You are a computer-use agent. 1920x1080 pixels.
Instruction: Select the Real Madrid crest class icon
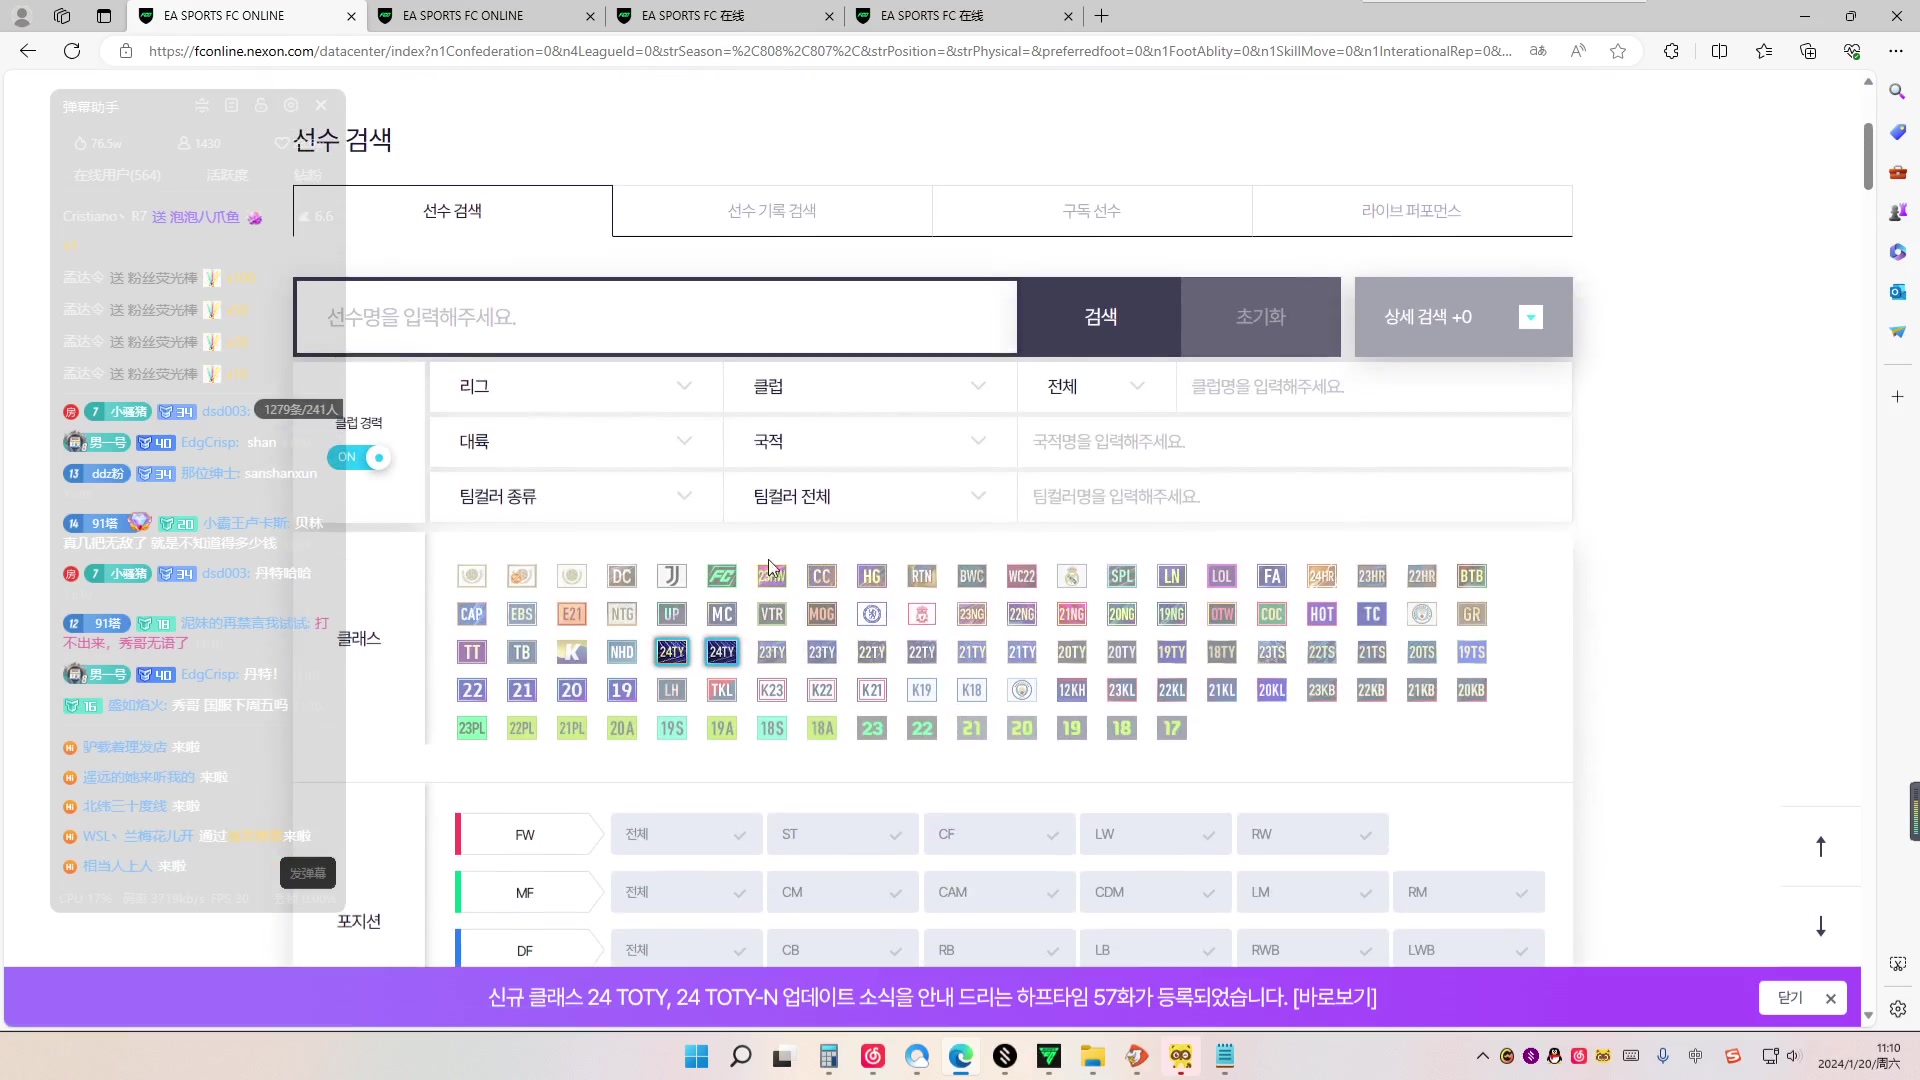click(x=1072, y=576)
